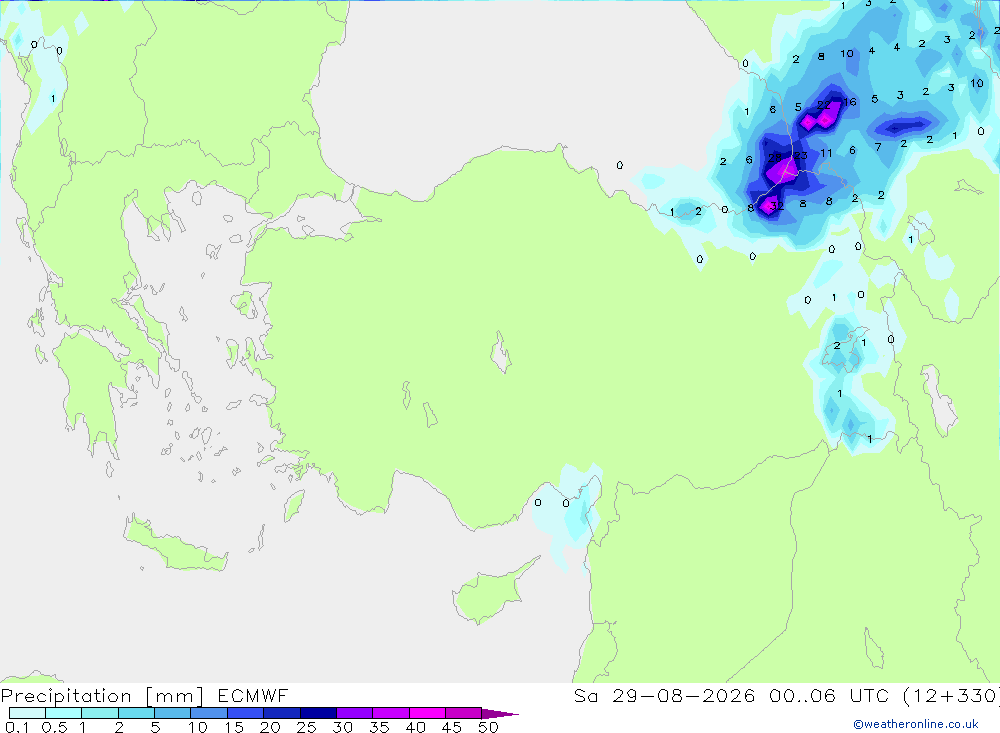The image size is (1000, 733).
Task: Pick the 20–25 mm legend color swatch
Action: [281, 713]
